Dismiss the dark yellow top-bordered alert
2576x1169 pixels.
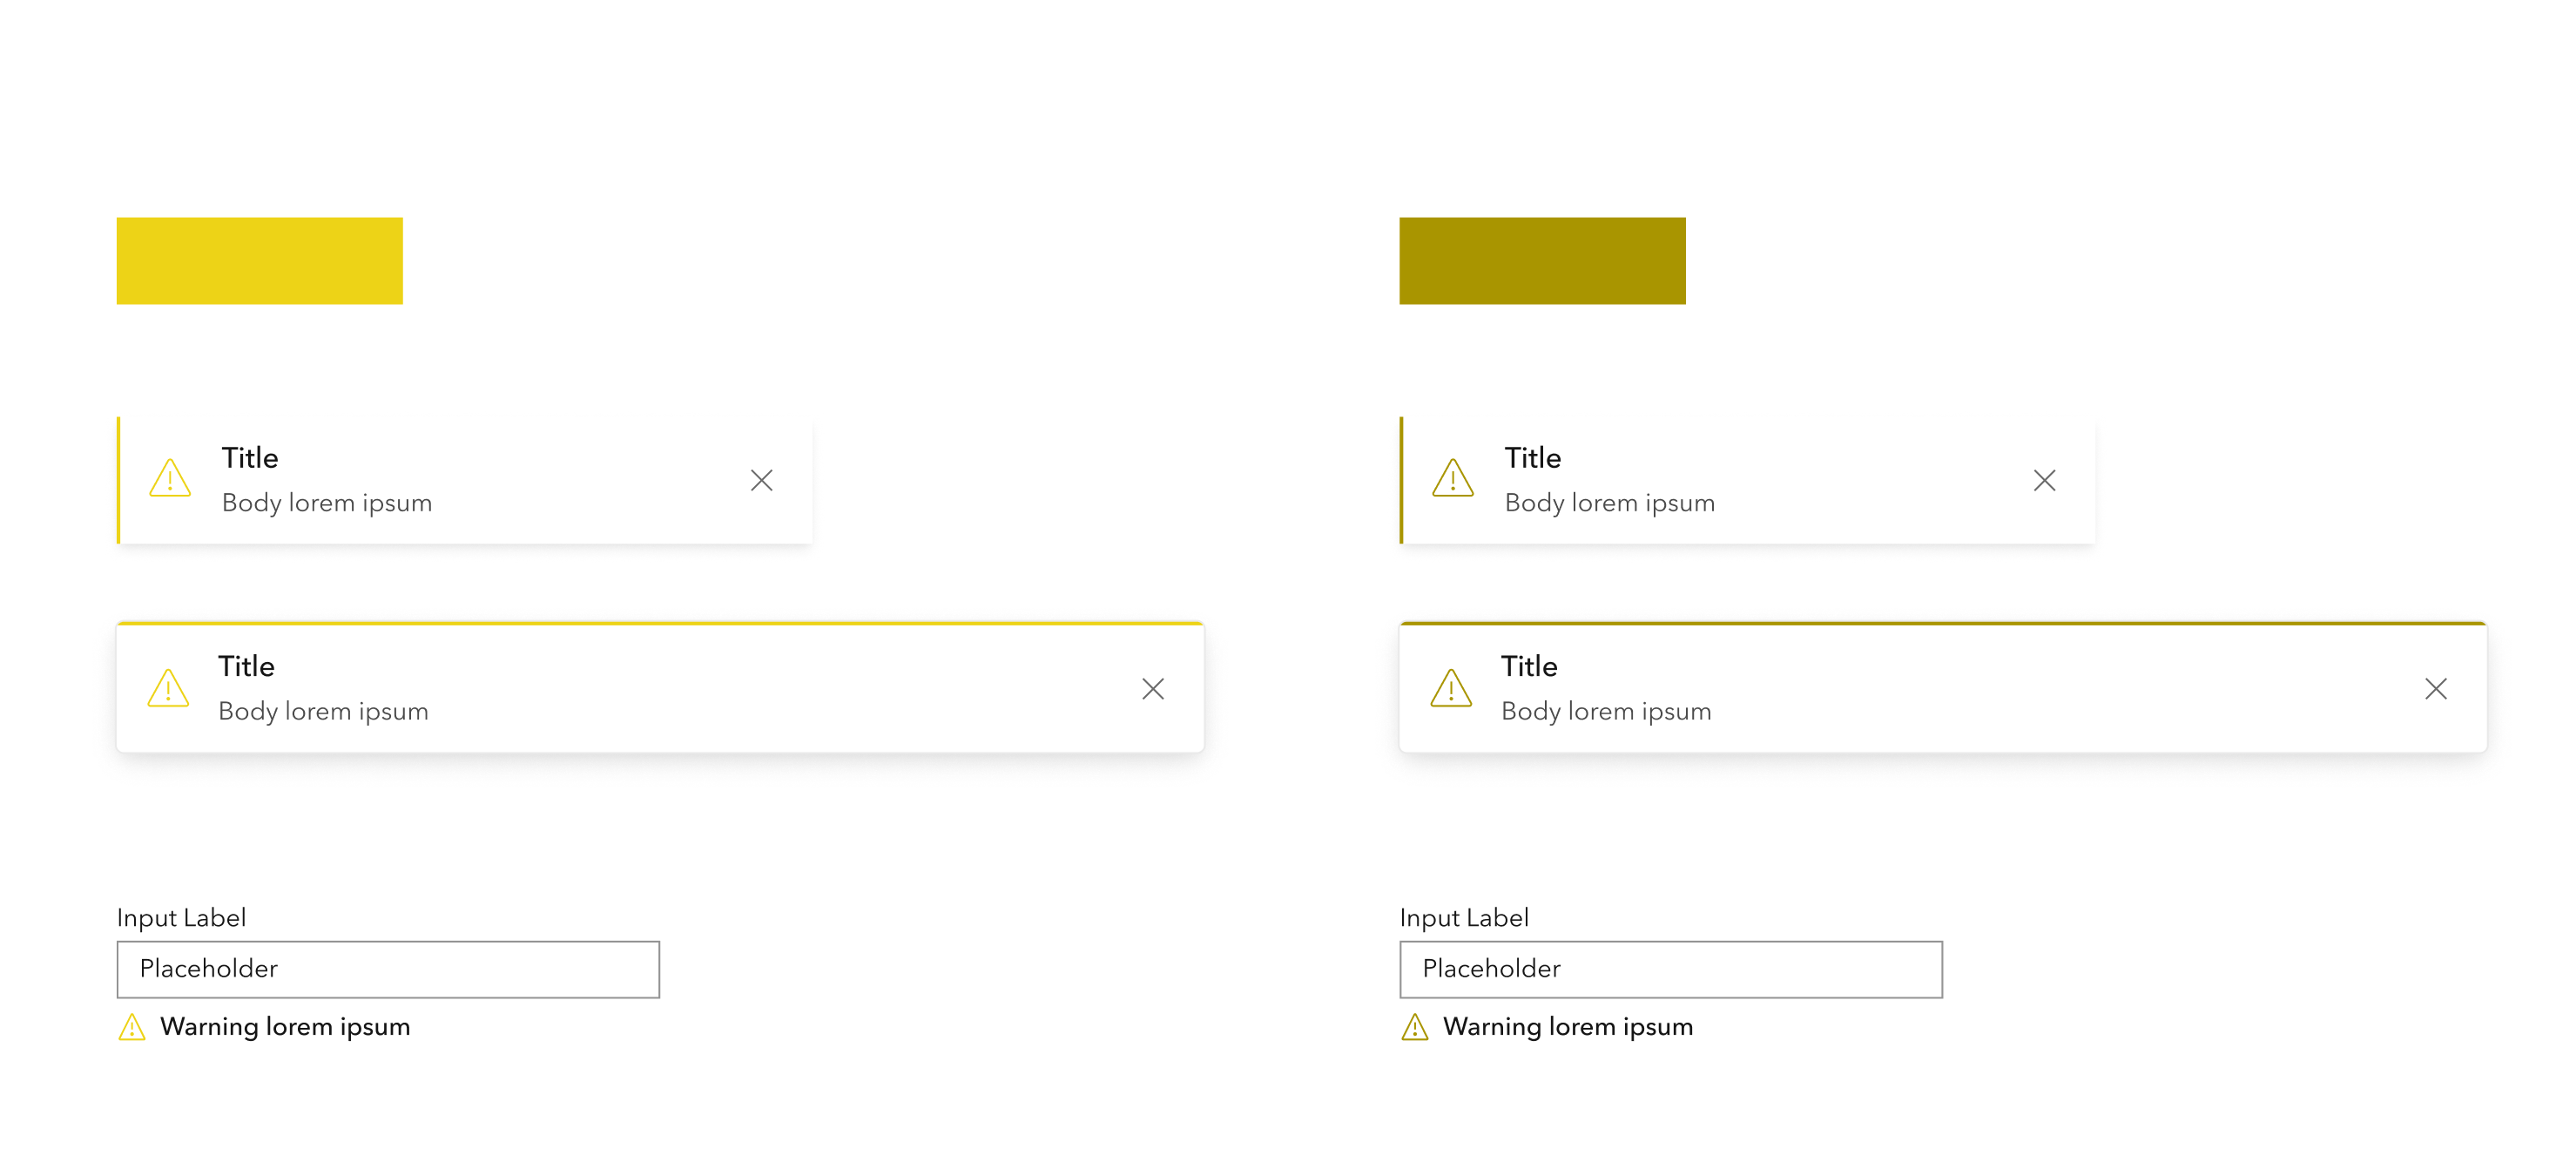(2436, 689)
